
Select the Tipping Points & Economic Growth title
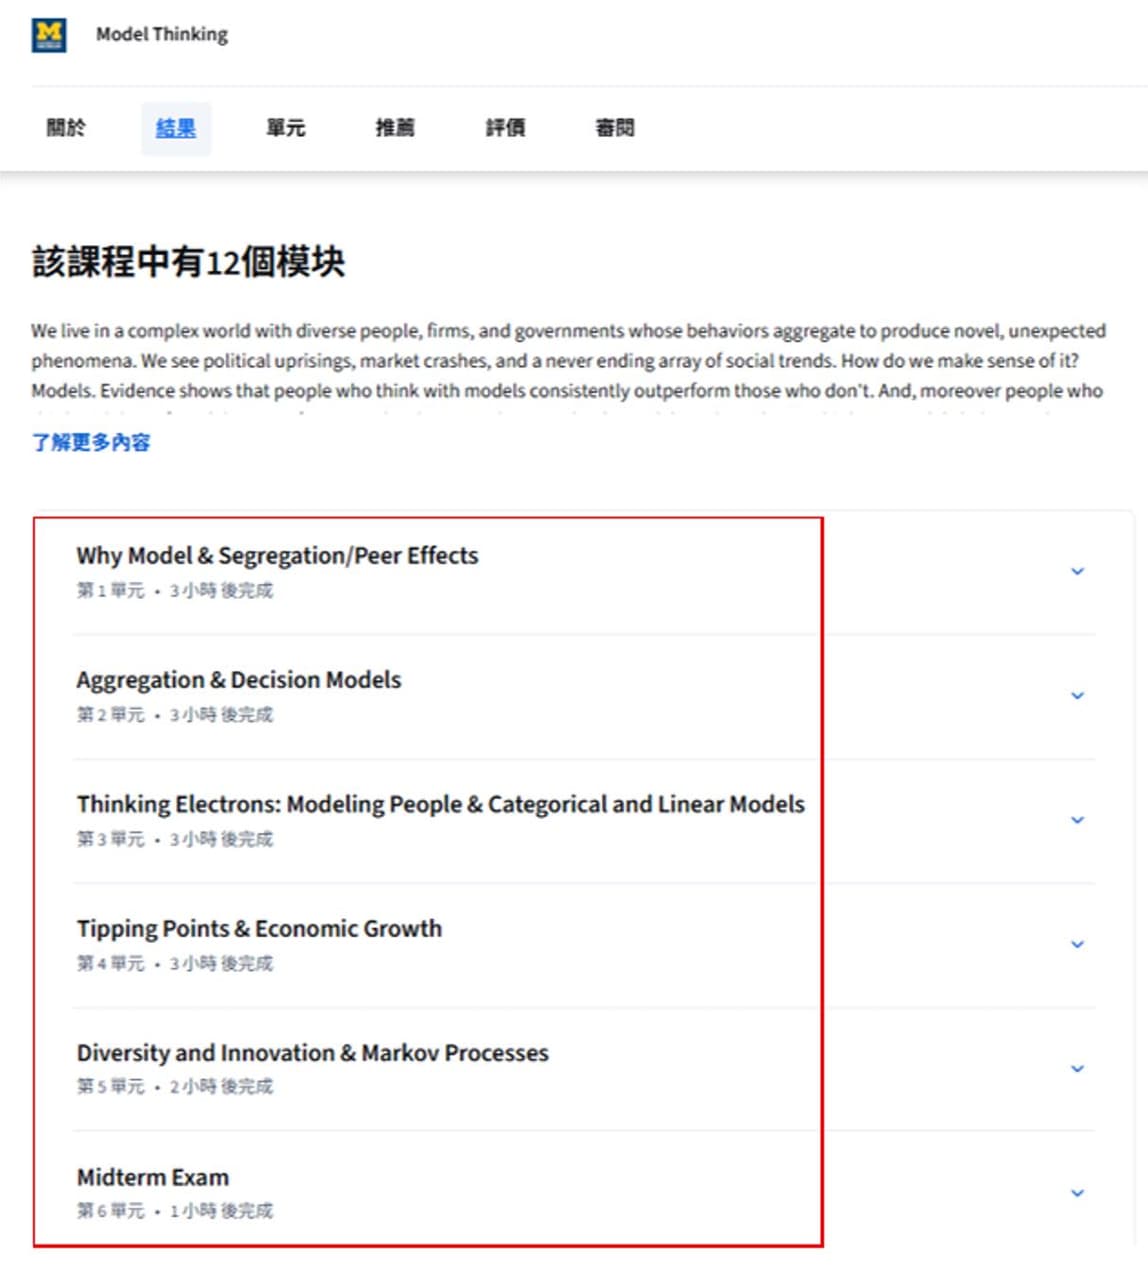[259, 929]
